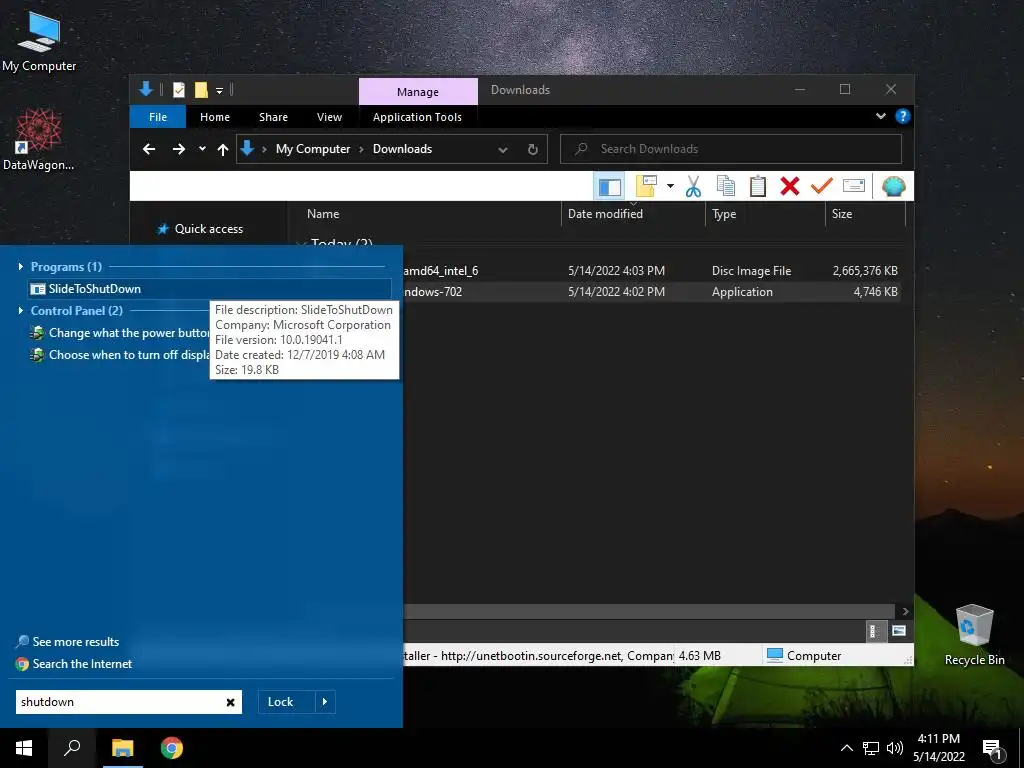Image resolution: width=1024 pixels, height=768 pixels.
Task: Click Search the Internet
Action: (74, 664)
